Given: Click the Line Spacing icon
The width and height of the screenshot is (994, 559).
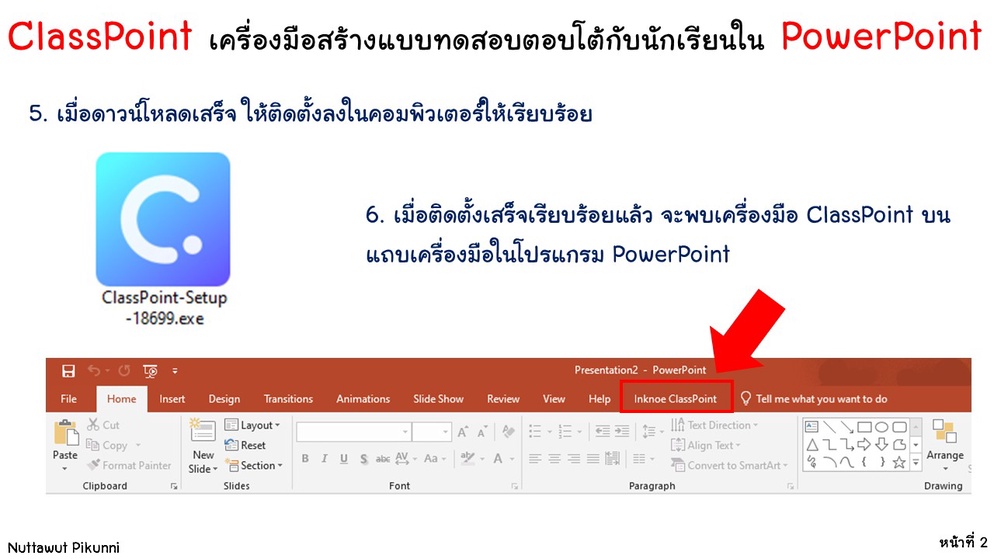Looking at the screenshot, I should [649, 432].
